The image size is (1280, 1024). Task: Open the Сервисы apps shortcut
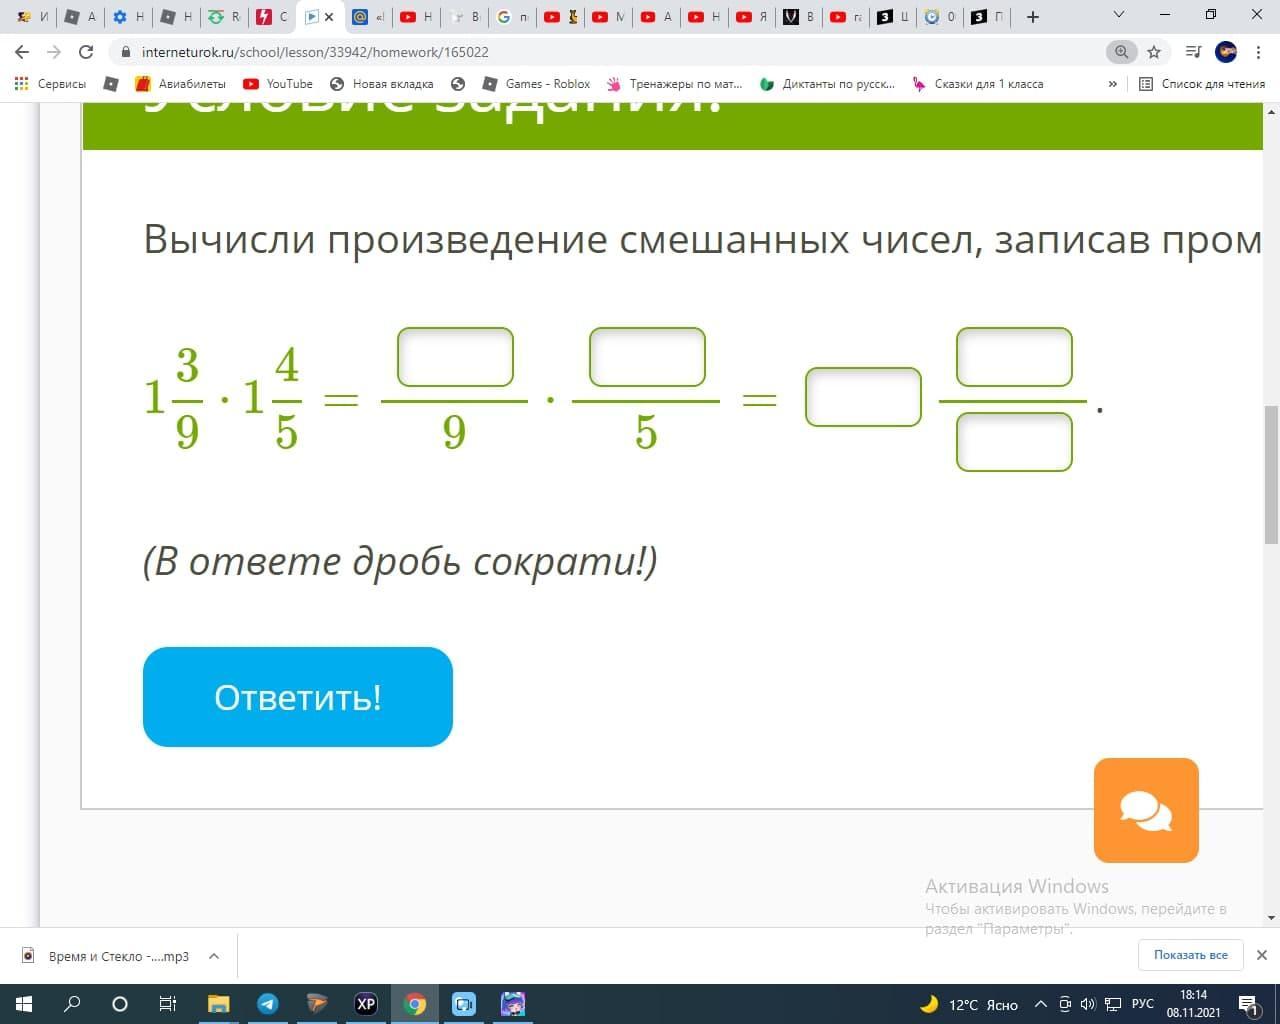[50, 84]
